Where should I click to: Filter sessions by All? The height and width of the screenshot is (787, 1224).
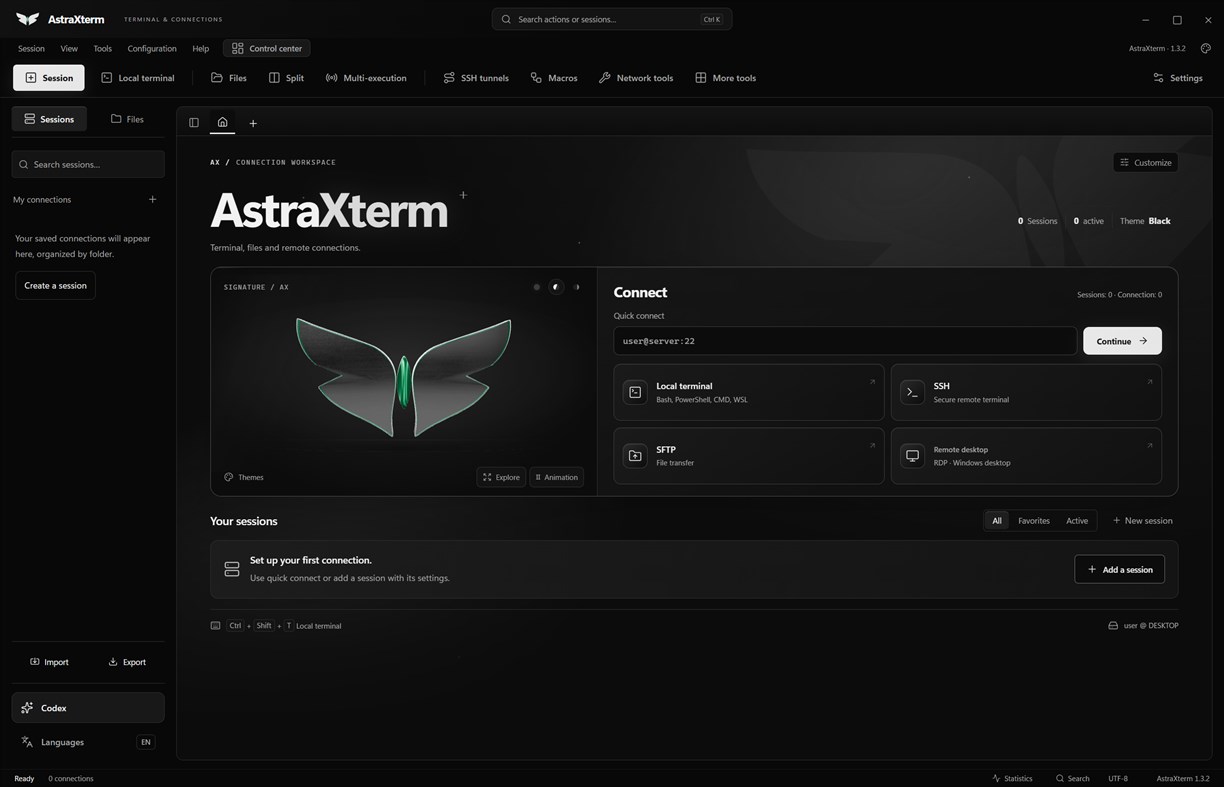[996, 521]
